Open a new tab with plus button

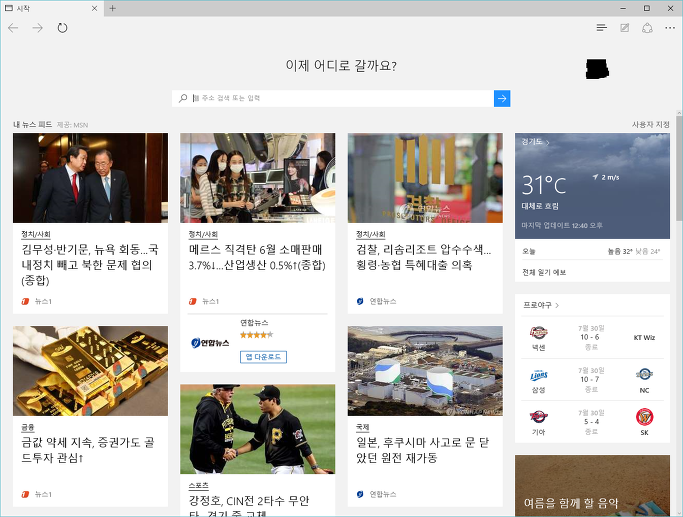[112, 8]
